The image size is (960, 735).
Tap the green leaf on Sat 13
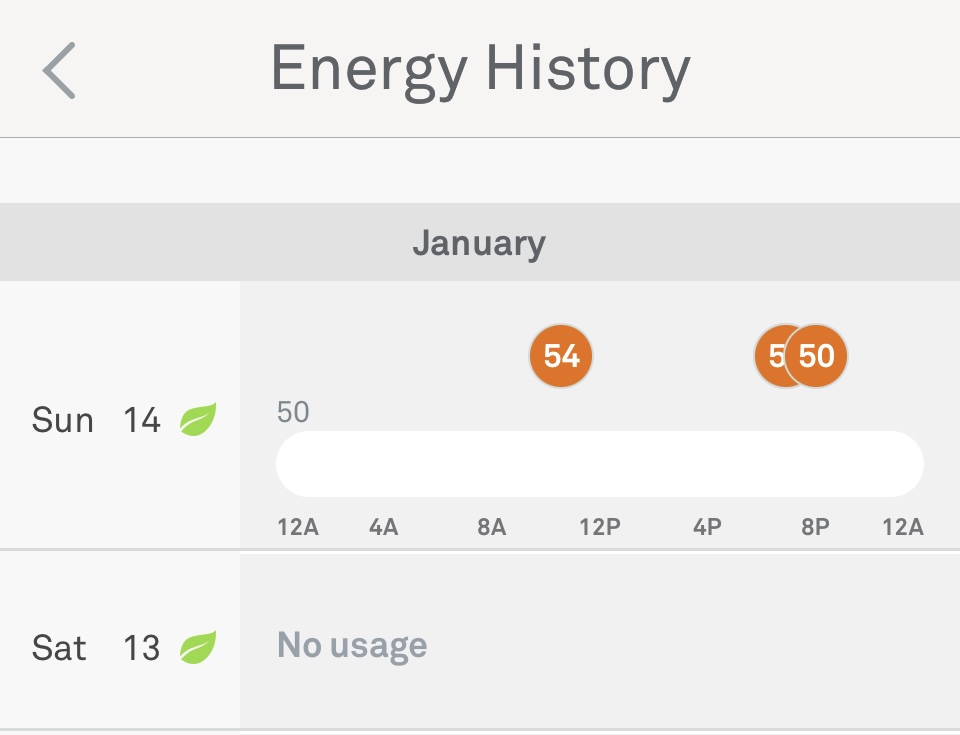pos(198,648)
